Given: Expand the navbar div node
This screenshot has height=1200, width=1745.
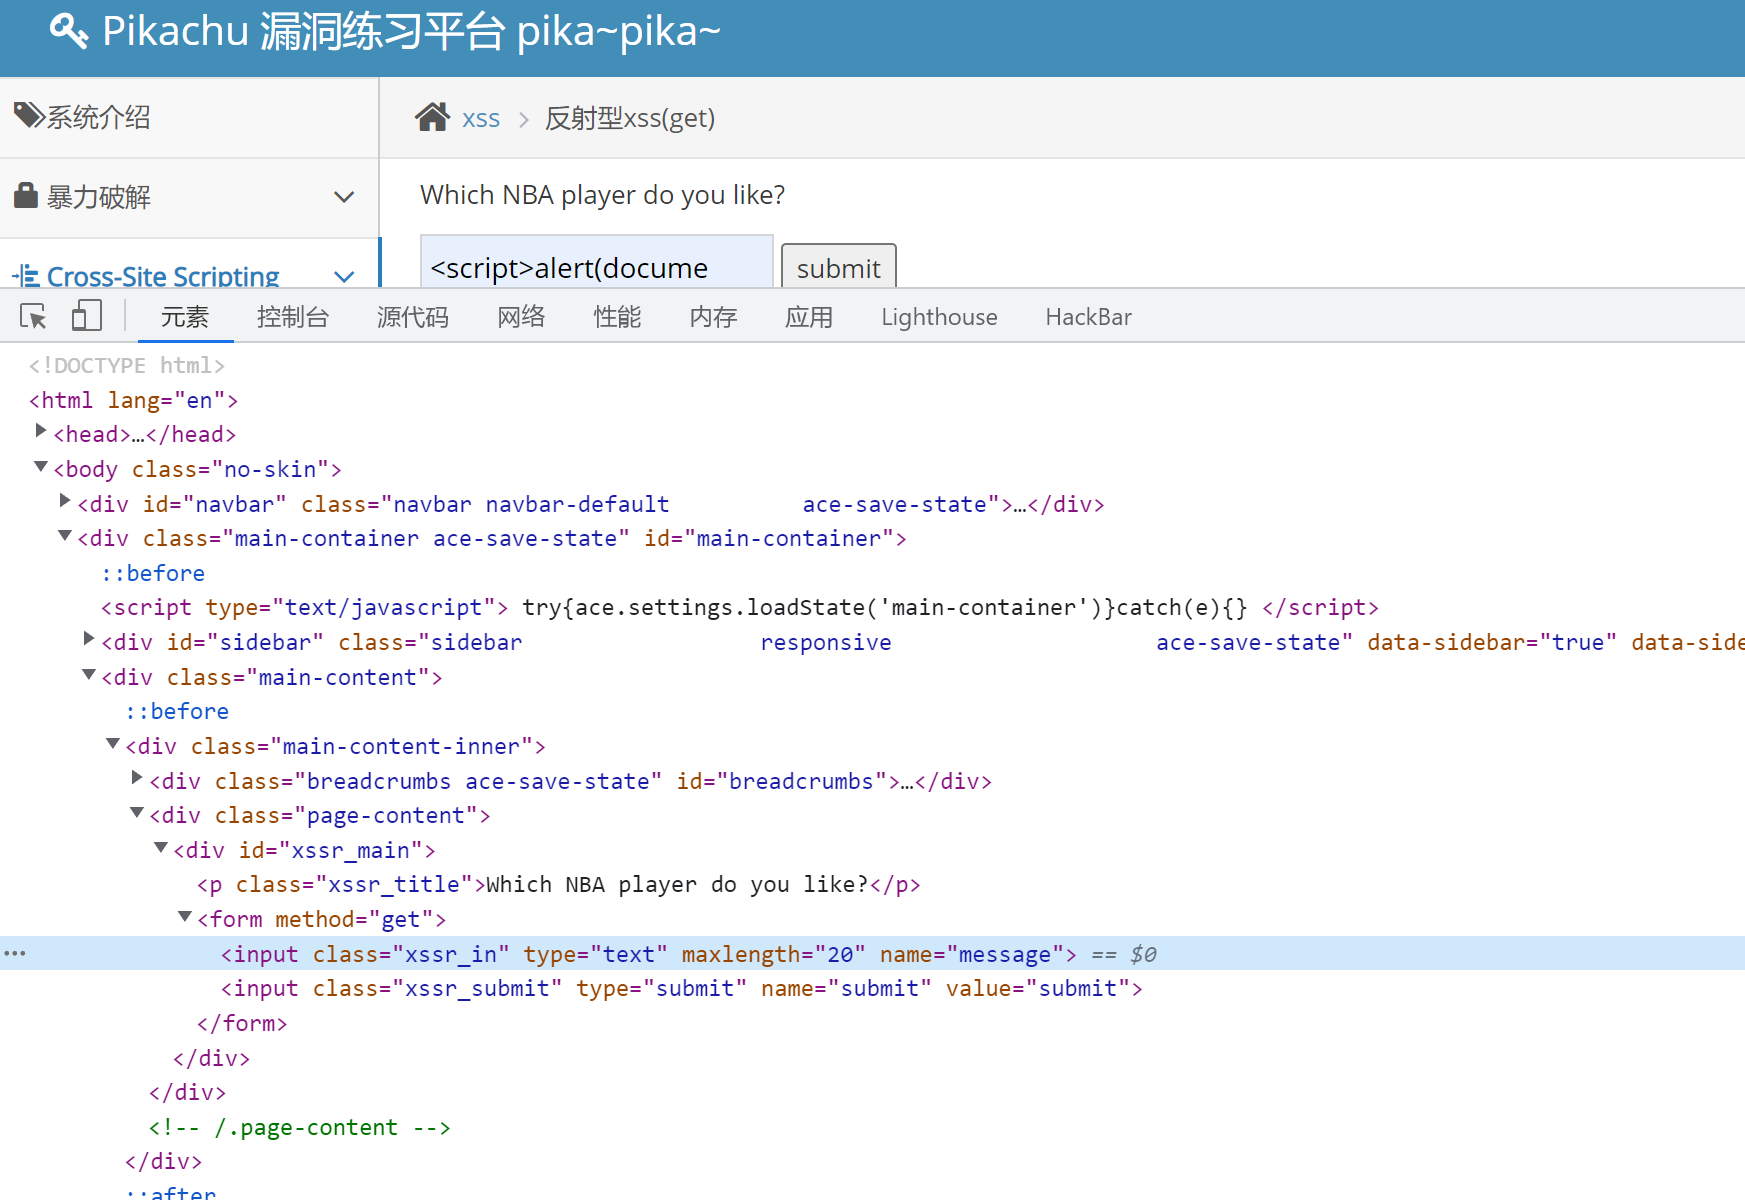Looking at the screenshot, I should [65, 501].
